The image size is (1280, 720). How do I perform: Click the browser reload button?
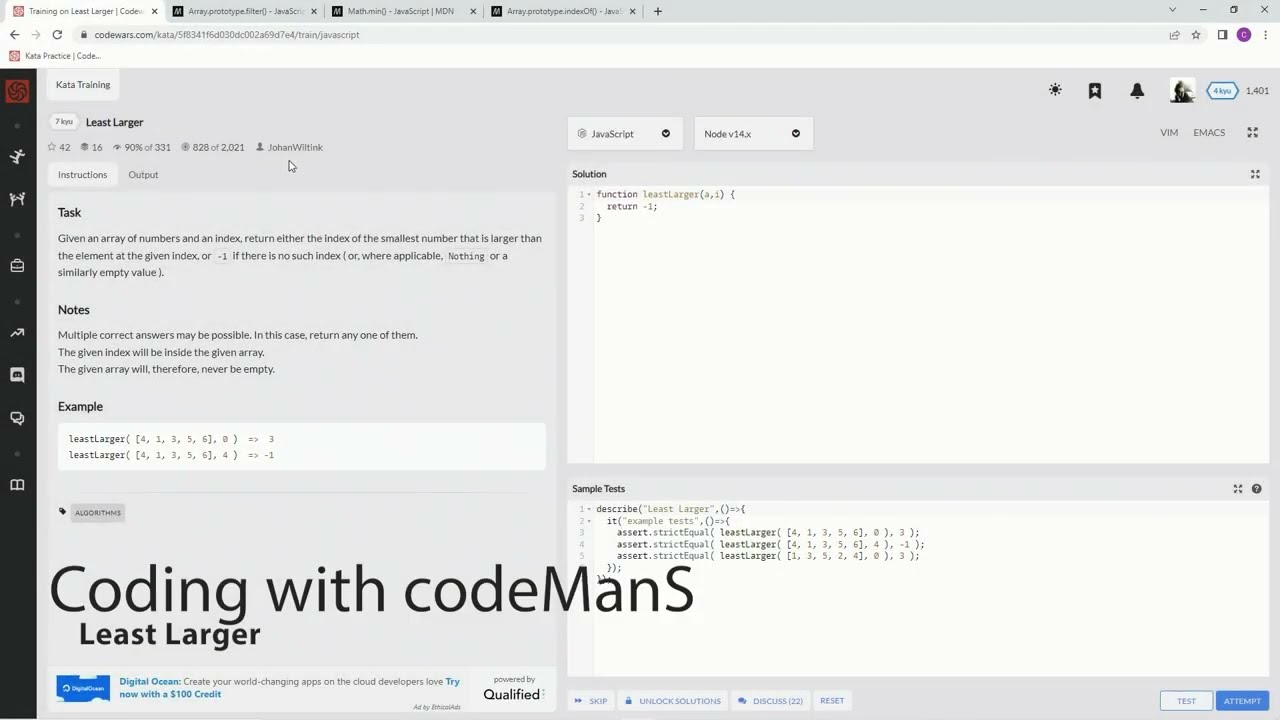[57, 34]
